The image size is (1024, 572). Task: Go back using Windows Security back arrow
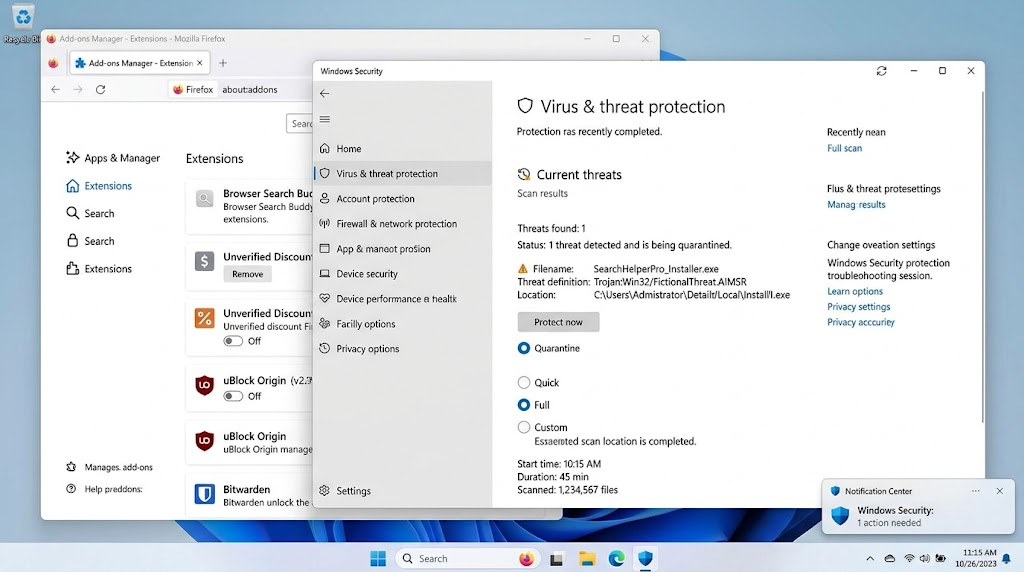point(325,93)
